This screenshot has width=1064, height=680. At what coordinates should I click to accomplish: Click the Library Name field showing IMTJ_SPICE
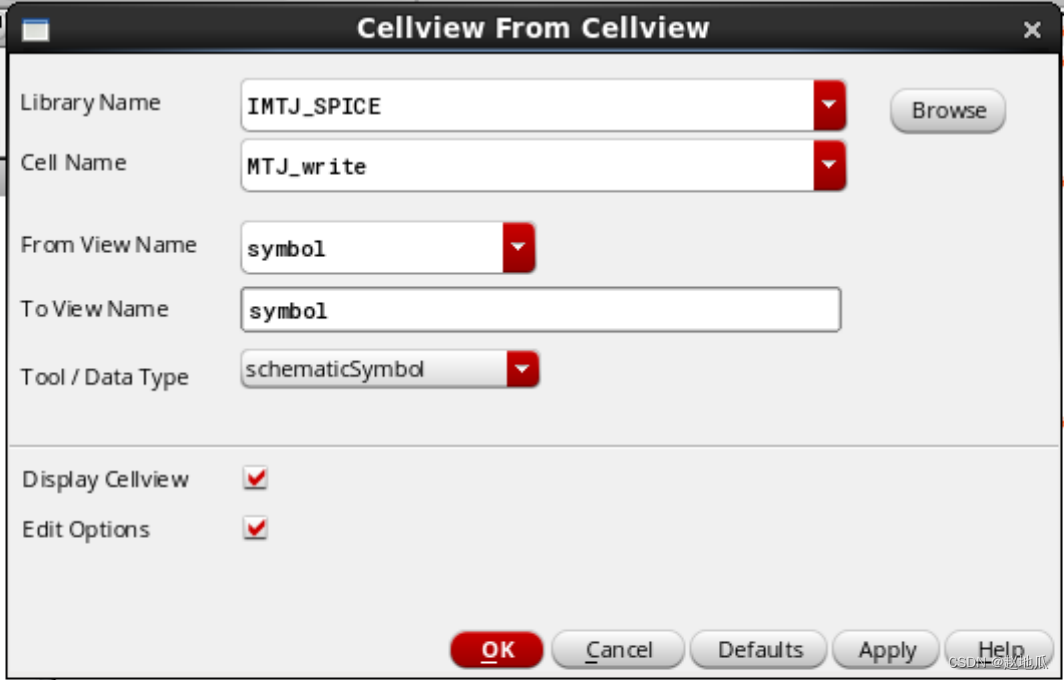[x=527, y=106]
